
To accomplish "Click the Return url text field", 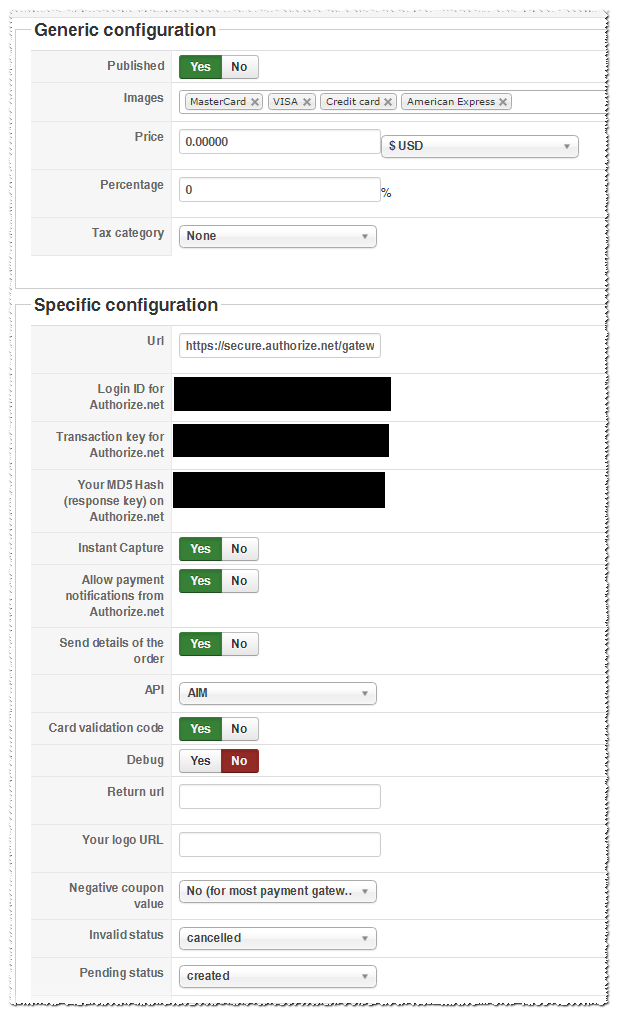I will click(279, 797).
